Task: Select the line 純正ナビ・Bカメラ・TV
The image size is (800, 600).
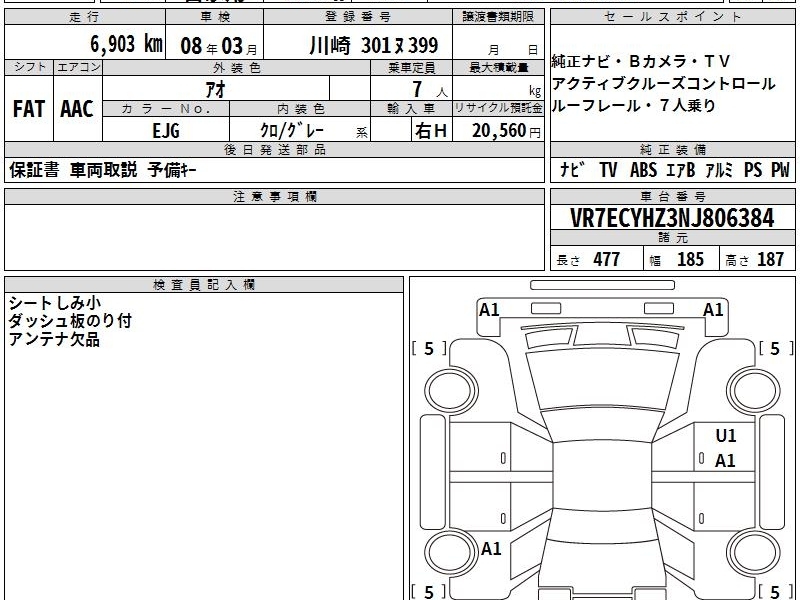Action: pyautogui.click(x=641, y=62)
